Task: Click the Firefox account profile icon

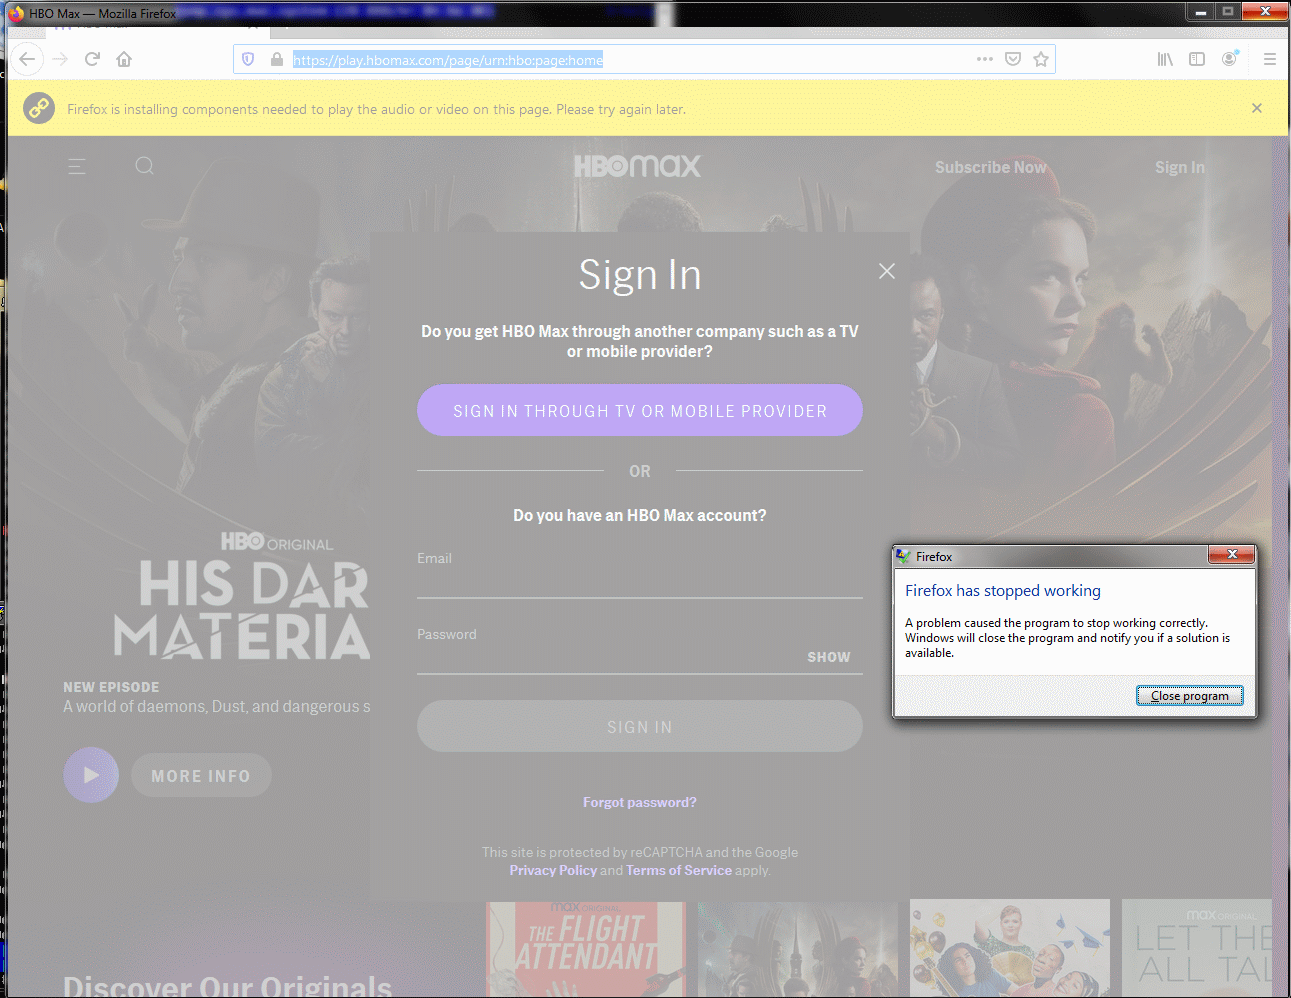Action: coord(1228,59)
